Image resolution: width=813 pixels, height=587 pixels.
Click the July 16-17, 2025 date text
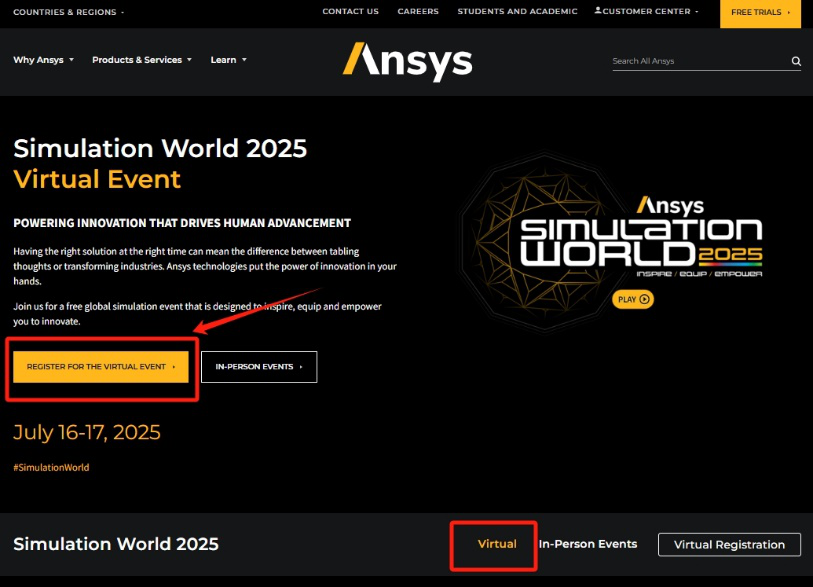[87, 432]
